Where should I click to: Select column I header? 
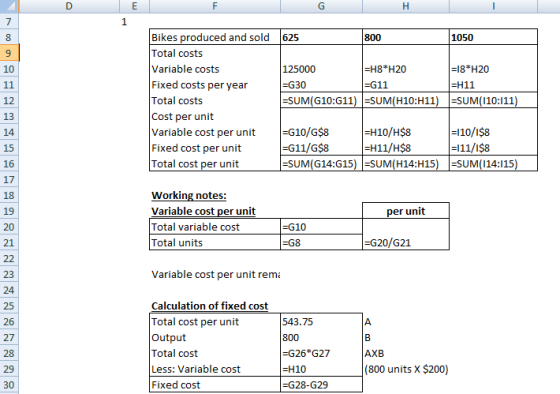493,6
